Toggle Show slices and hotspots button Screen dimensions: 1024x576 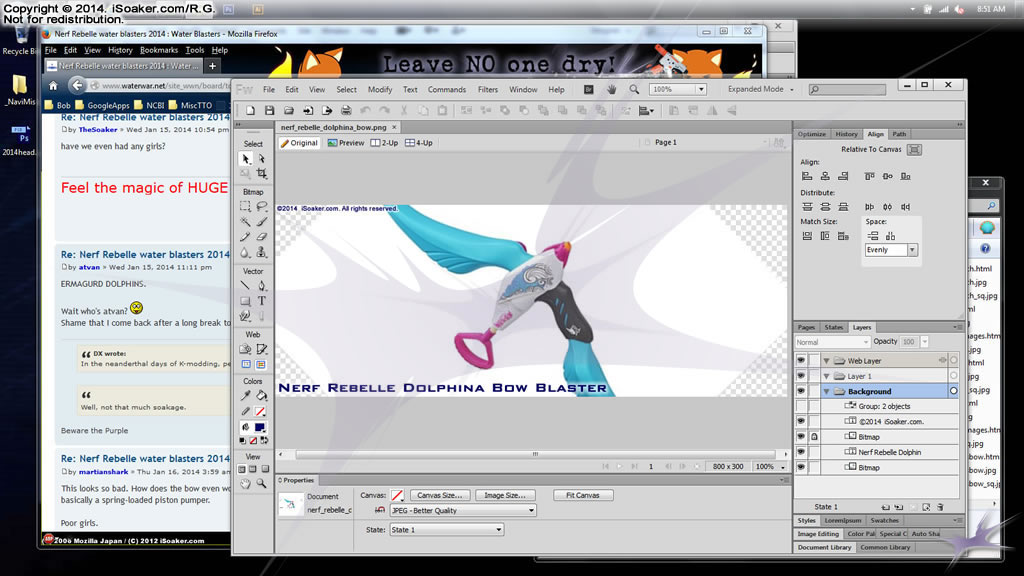coord(261,364)
